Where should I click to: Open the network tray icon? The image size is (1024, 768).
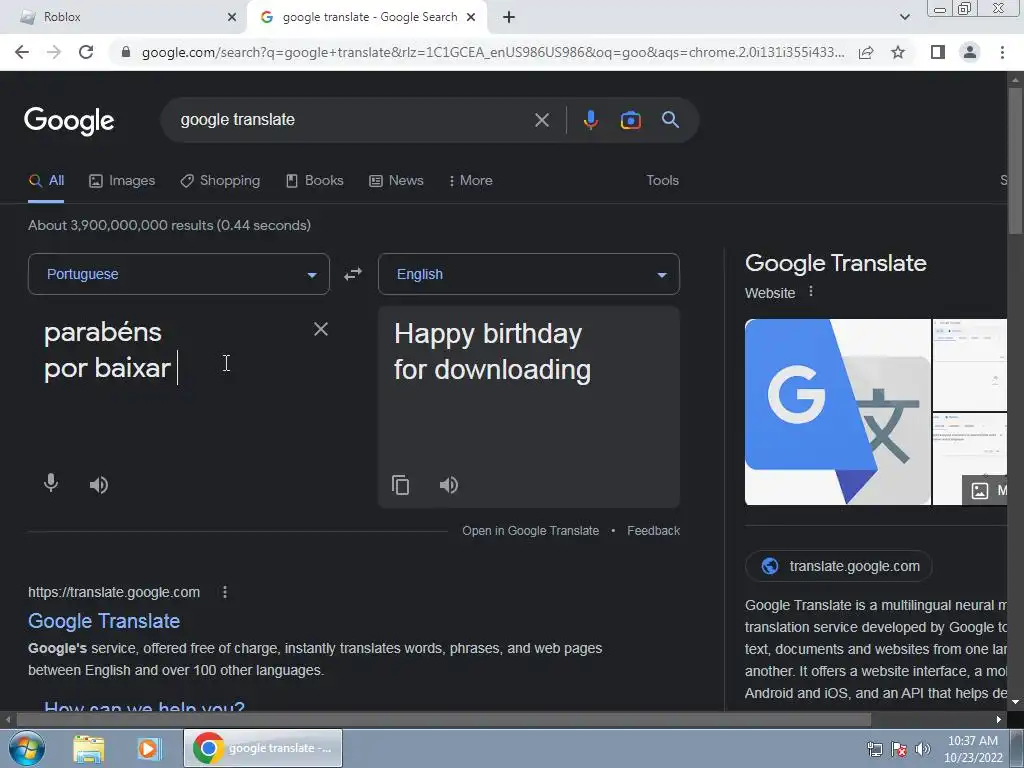pyautogui.click(x=874, y=749)
